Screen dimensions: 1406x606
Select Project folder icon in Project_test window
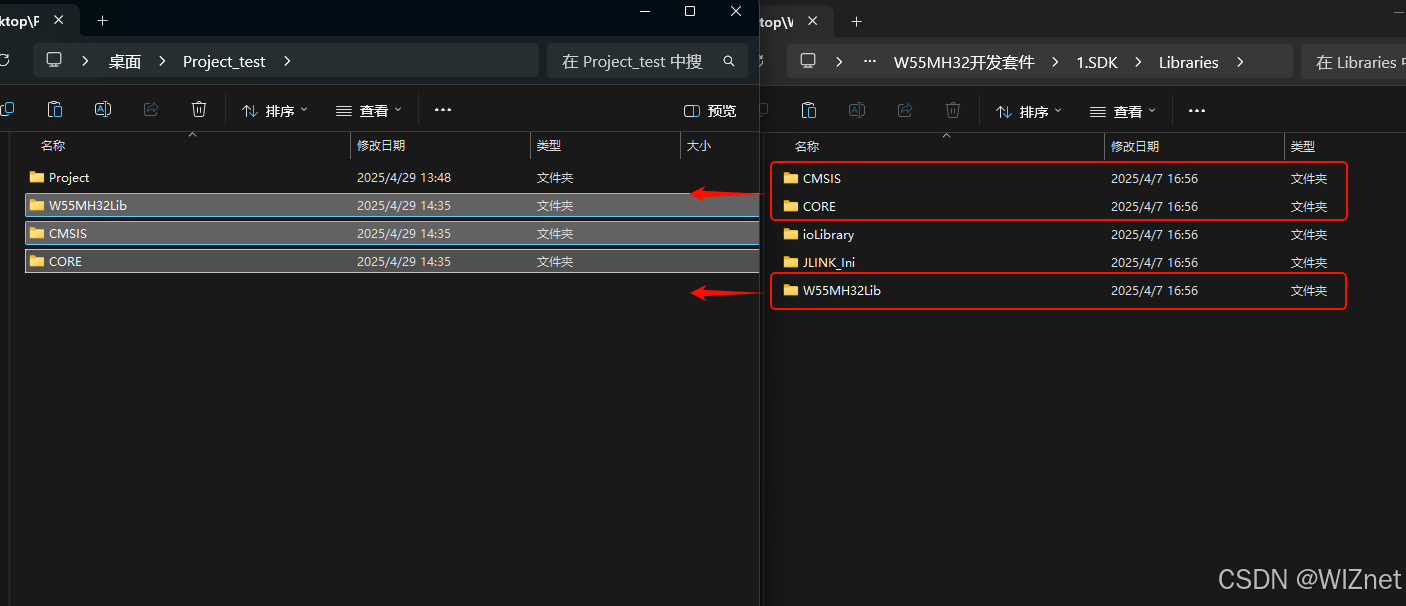coord(37,177)
